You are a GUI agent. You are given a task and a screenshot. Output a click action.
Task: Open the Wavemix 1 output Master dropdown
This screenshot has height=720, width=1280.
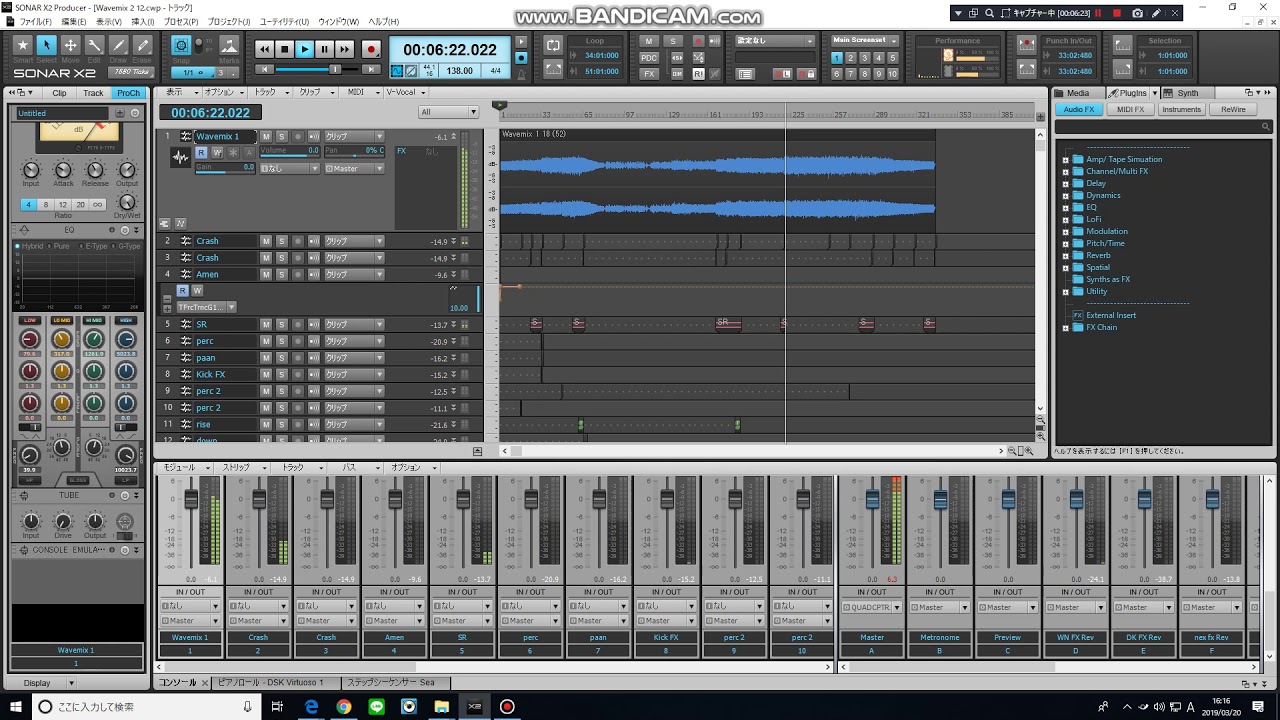point(354,168)
